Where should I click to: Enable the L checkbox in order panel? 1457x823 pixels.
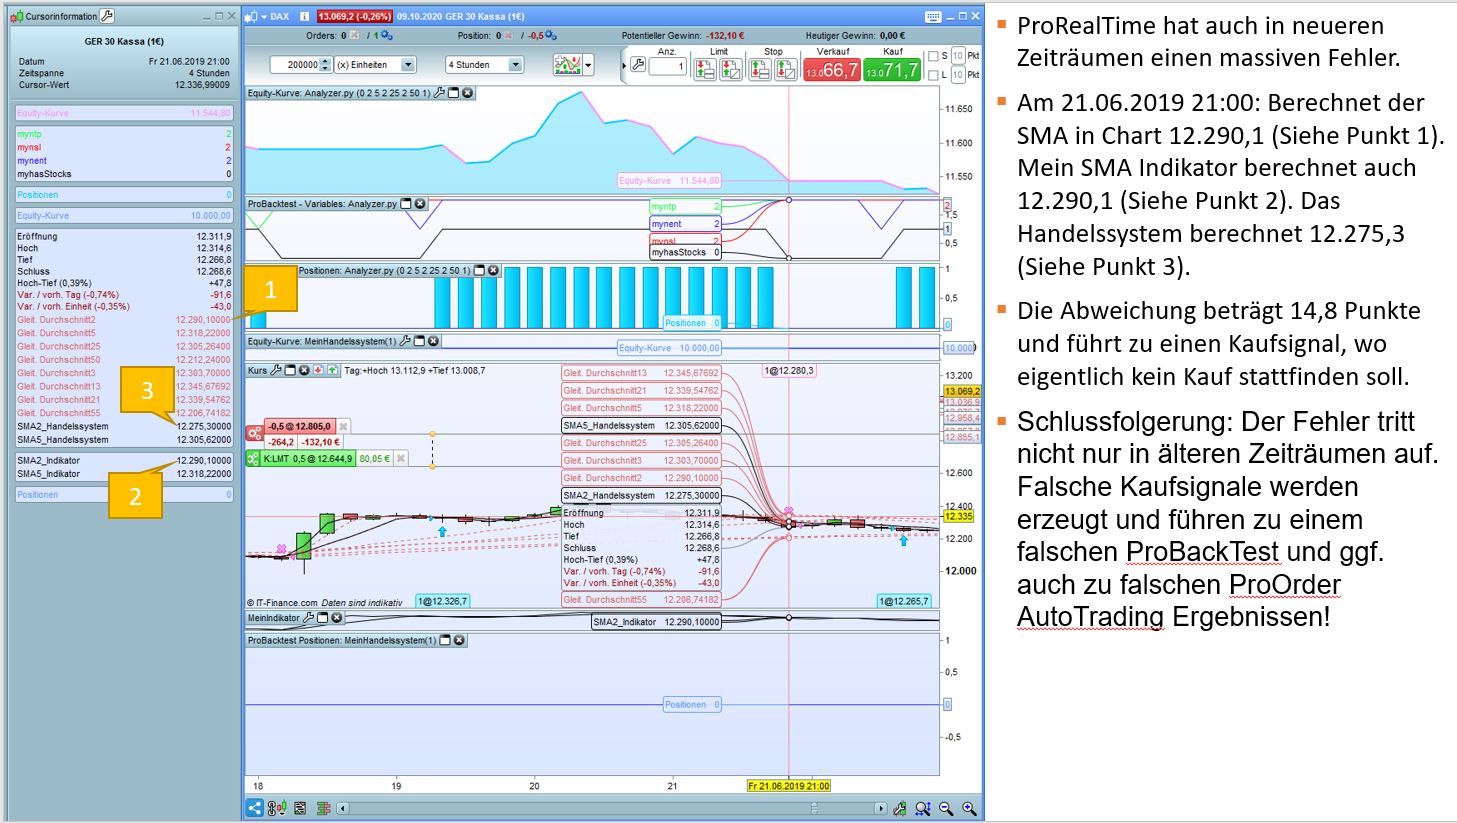(933, 75)
